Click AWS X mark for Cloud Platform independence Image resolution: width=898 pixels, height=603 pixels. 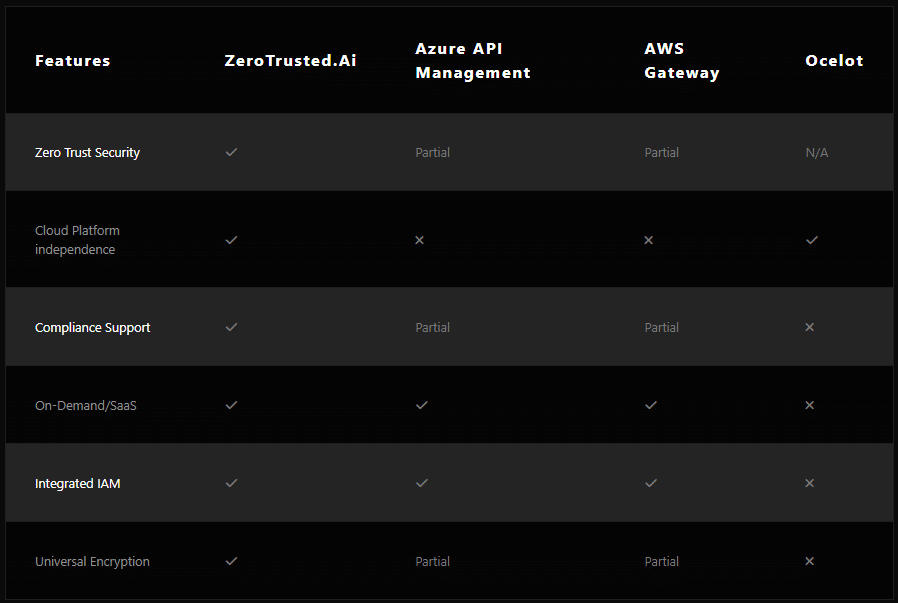coord(649,240)
